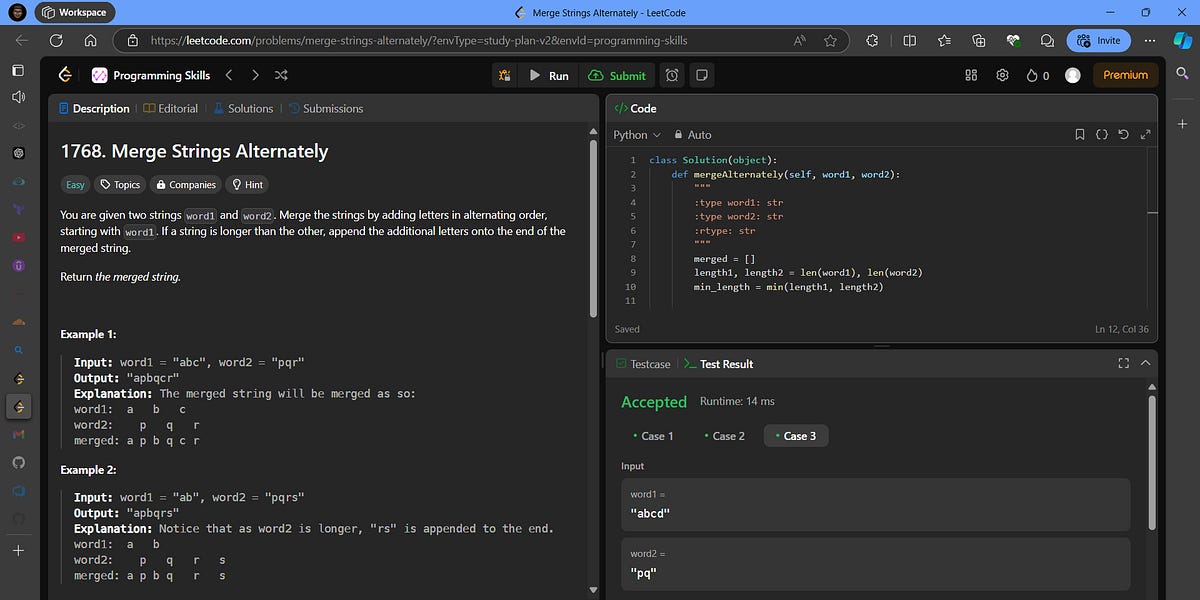Viewport: 1200px width, 600px height.
Task: Open editor settings with the gear icon
Action: pyautogui.click(x=1002, y=75)
